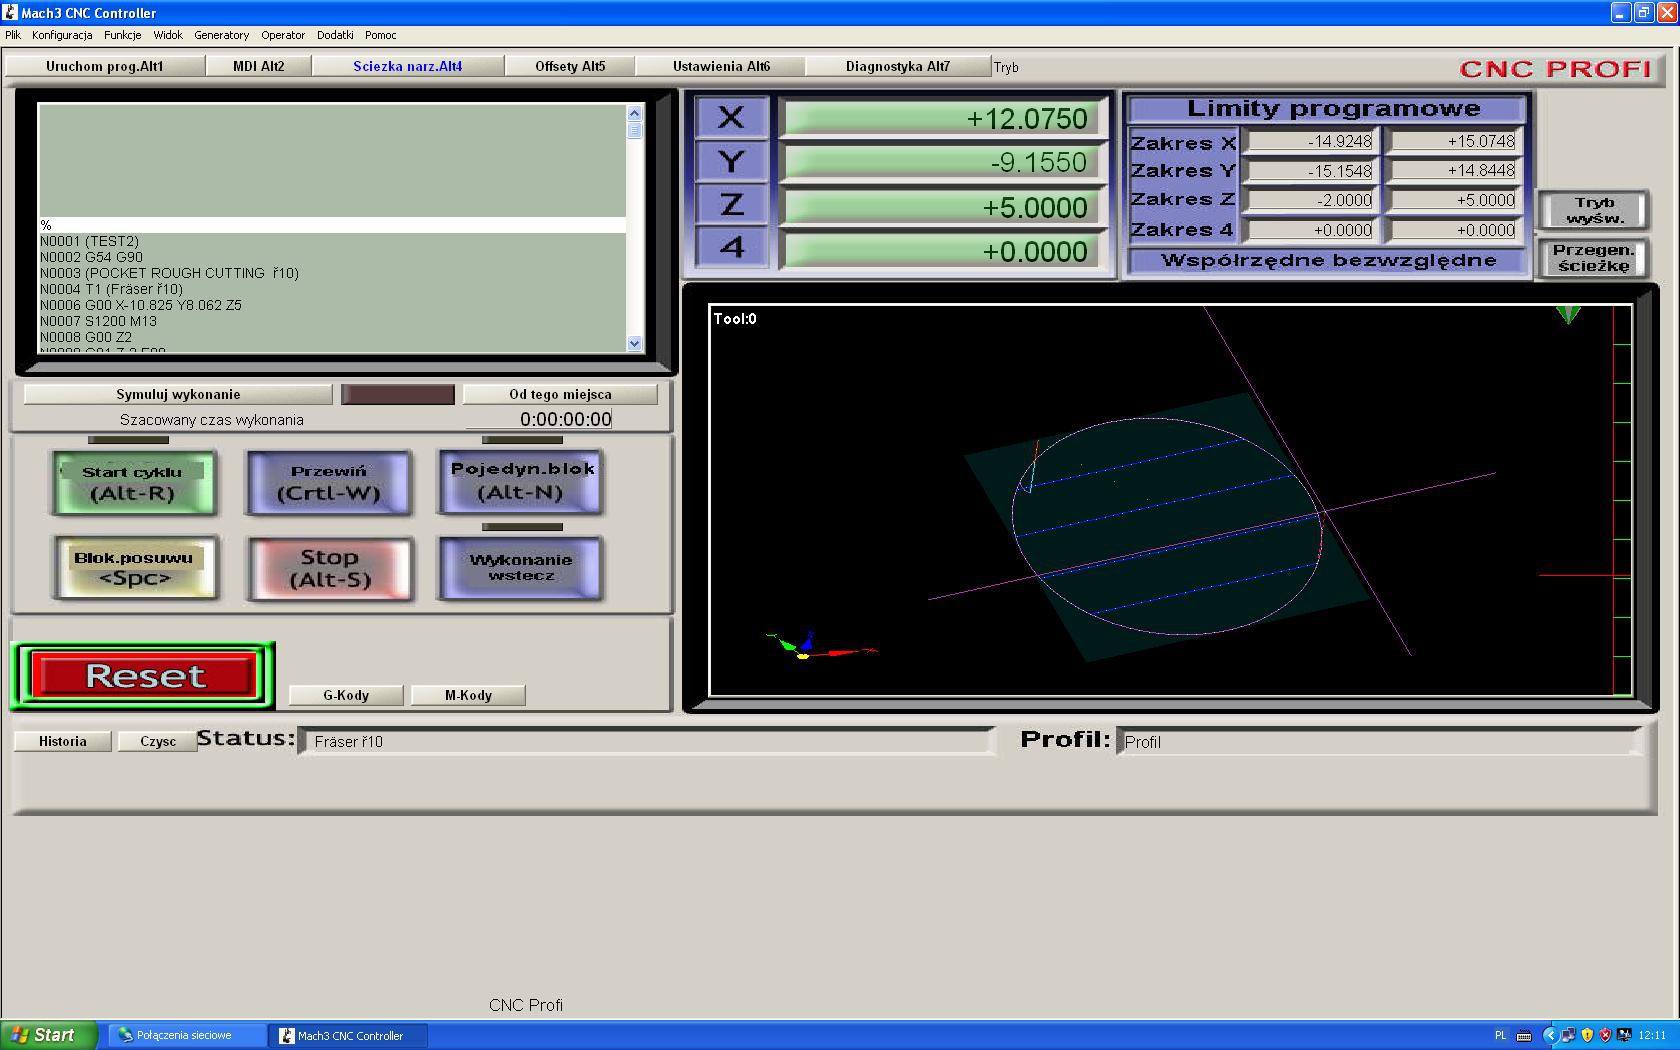The width and height of the screenshot is (1680, 1050).
Task: Open the Plik menu
Action: [x=13, y=35]
